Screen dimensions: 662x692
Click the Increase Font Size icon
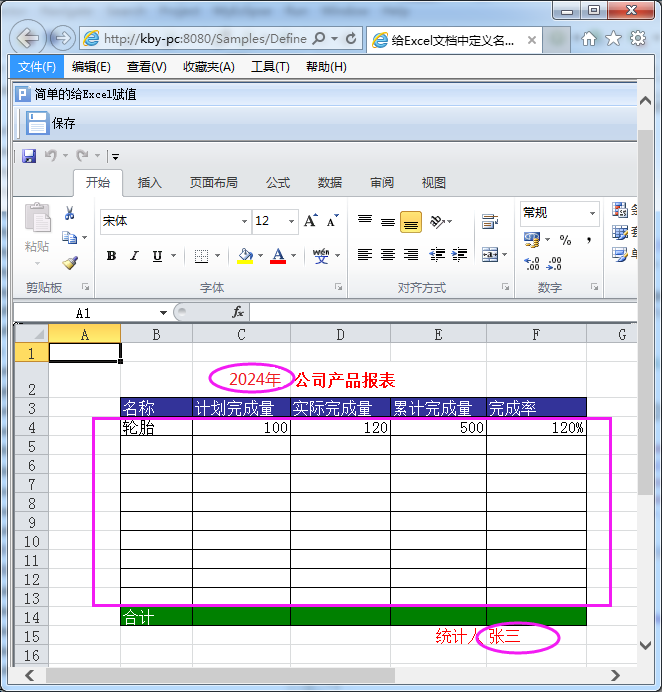tap(311, 221)
